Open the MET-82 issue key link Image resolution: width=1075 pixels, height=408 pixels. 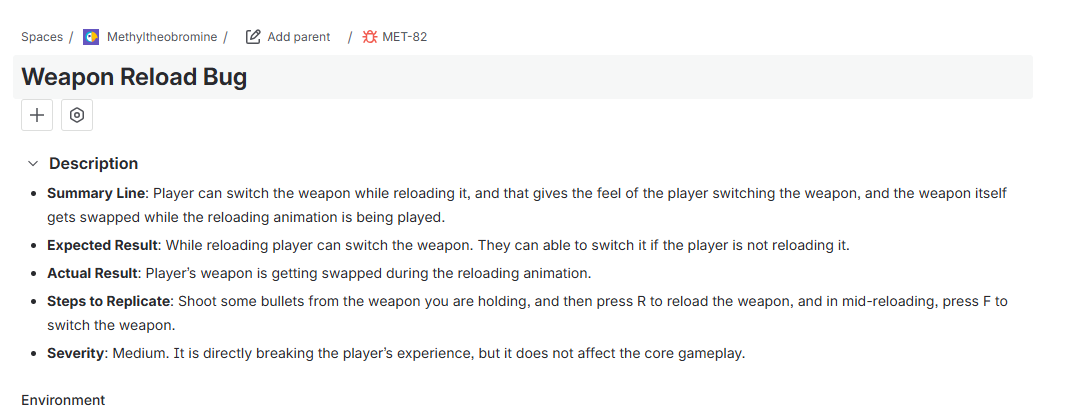click(x=404, y=37)
